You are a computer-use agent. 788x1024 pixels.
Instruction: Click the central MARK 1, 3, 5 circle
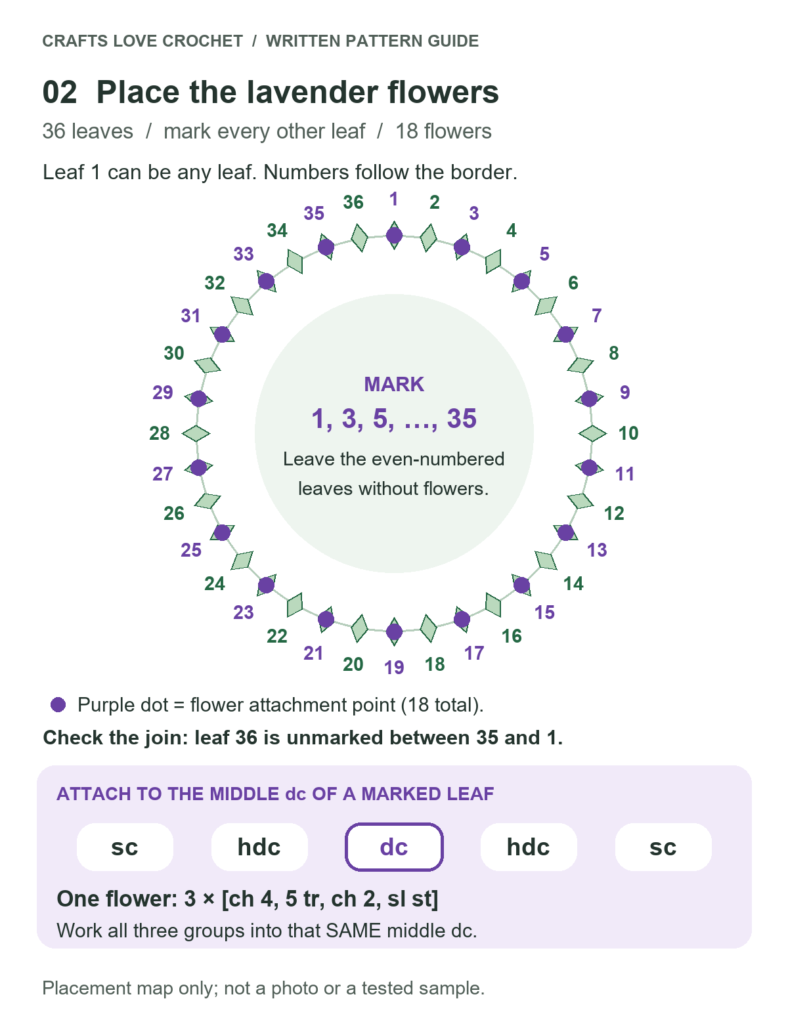(394, 433)
